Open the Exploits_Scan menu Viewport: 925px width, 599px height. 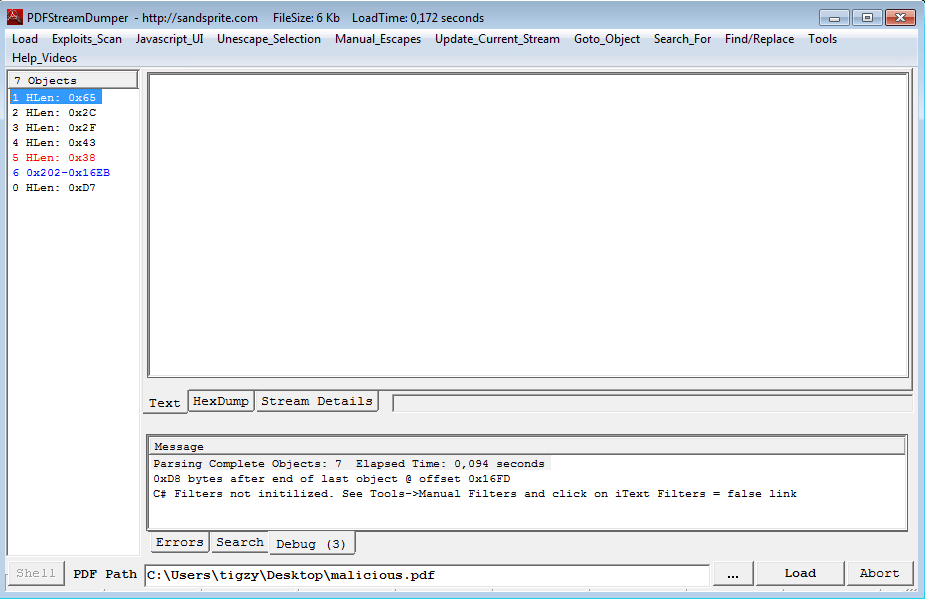[87, 39]
